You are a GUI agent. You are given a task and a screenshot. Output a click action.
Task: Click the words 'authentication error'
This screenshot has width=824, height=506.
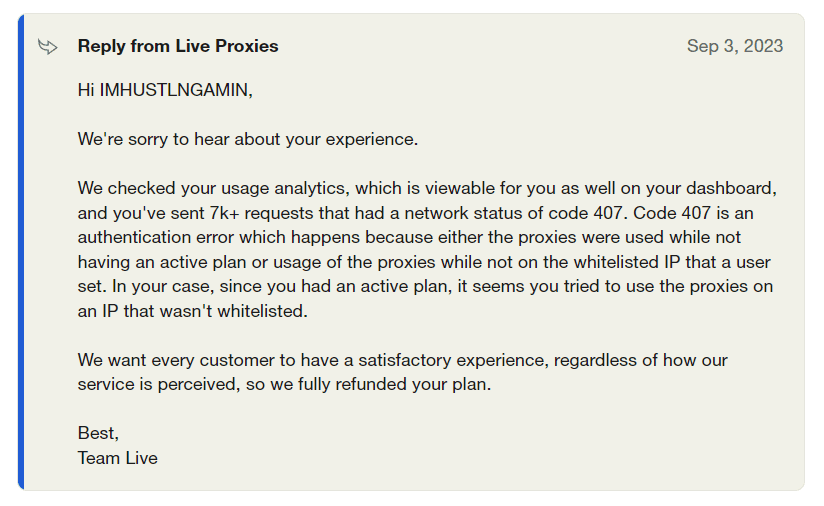(156, 237)
